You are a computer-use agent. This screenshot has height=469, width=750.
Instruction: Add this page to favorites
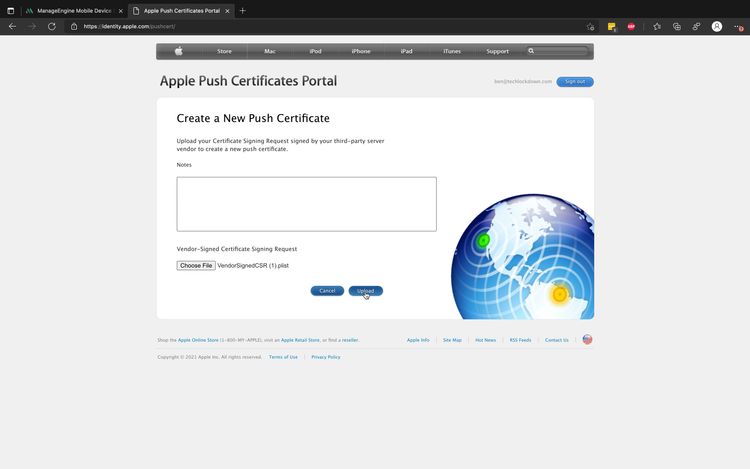pyautogui.click(x=591, y=27)
